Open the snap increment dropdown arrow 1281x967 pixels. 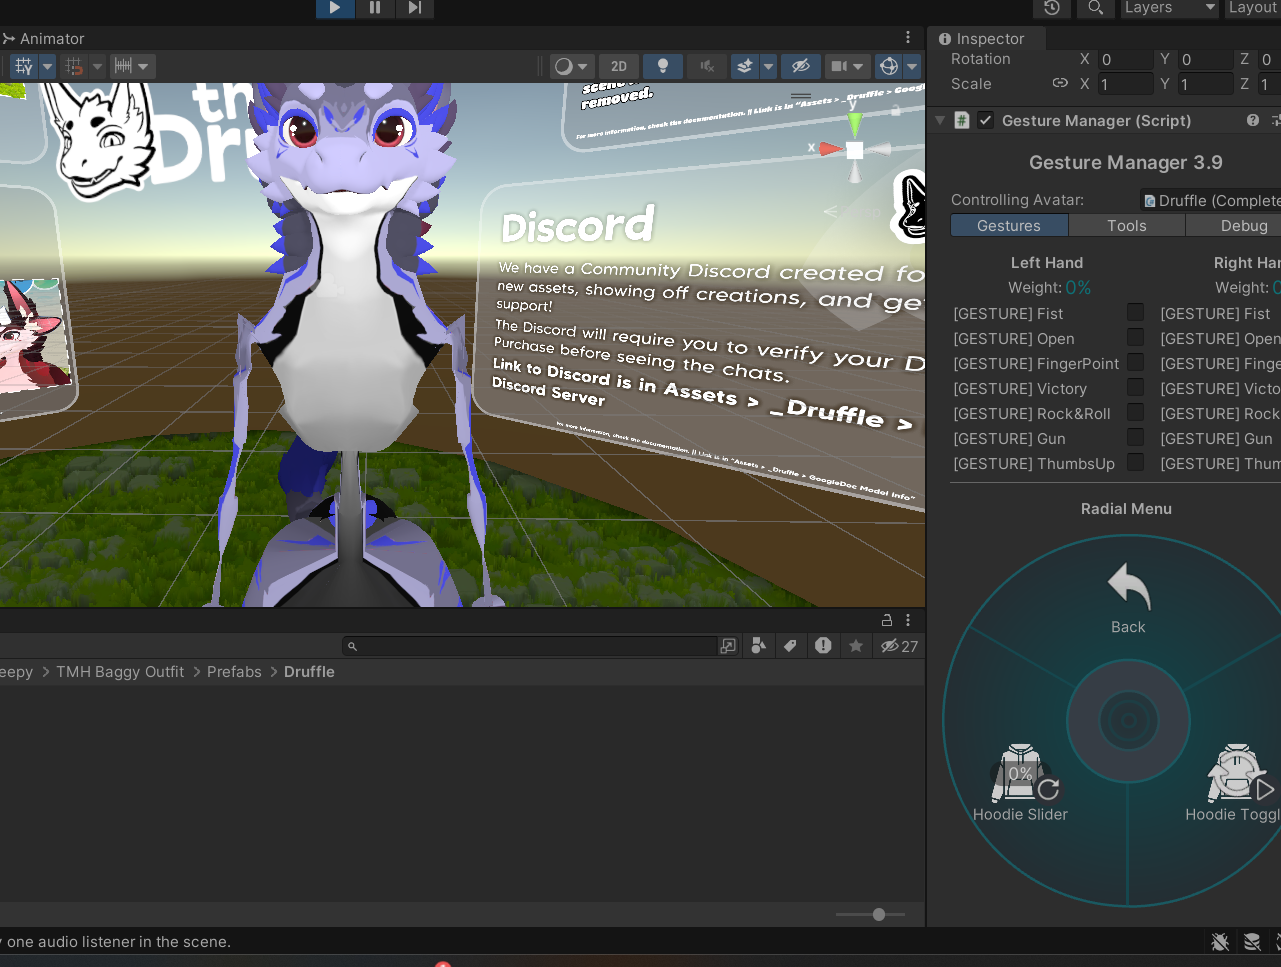coord(97,67)
